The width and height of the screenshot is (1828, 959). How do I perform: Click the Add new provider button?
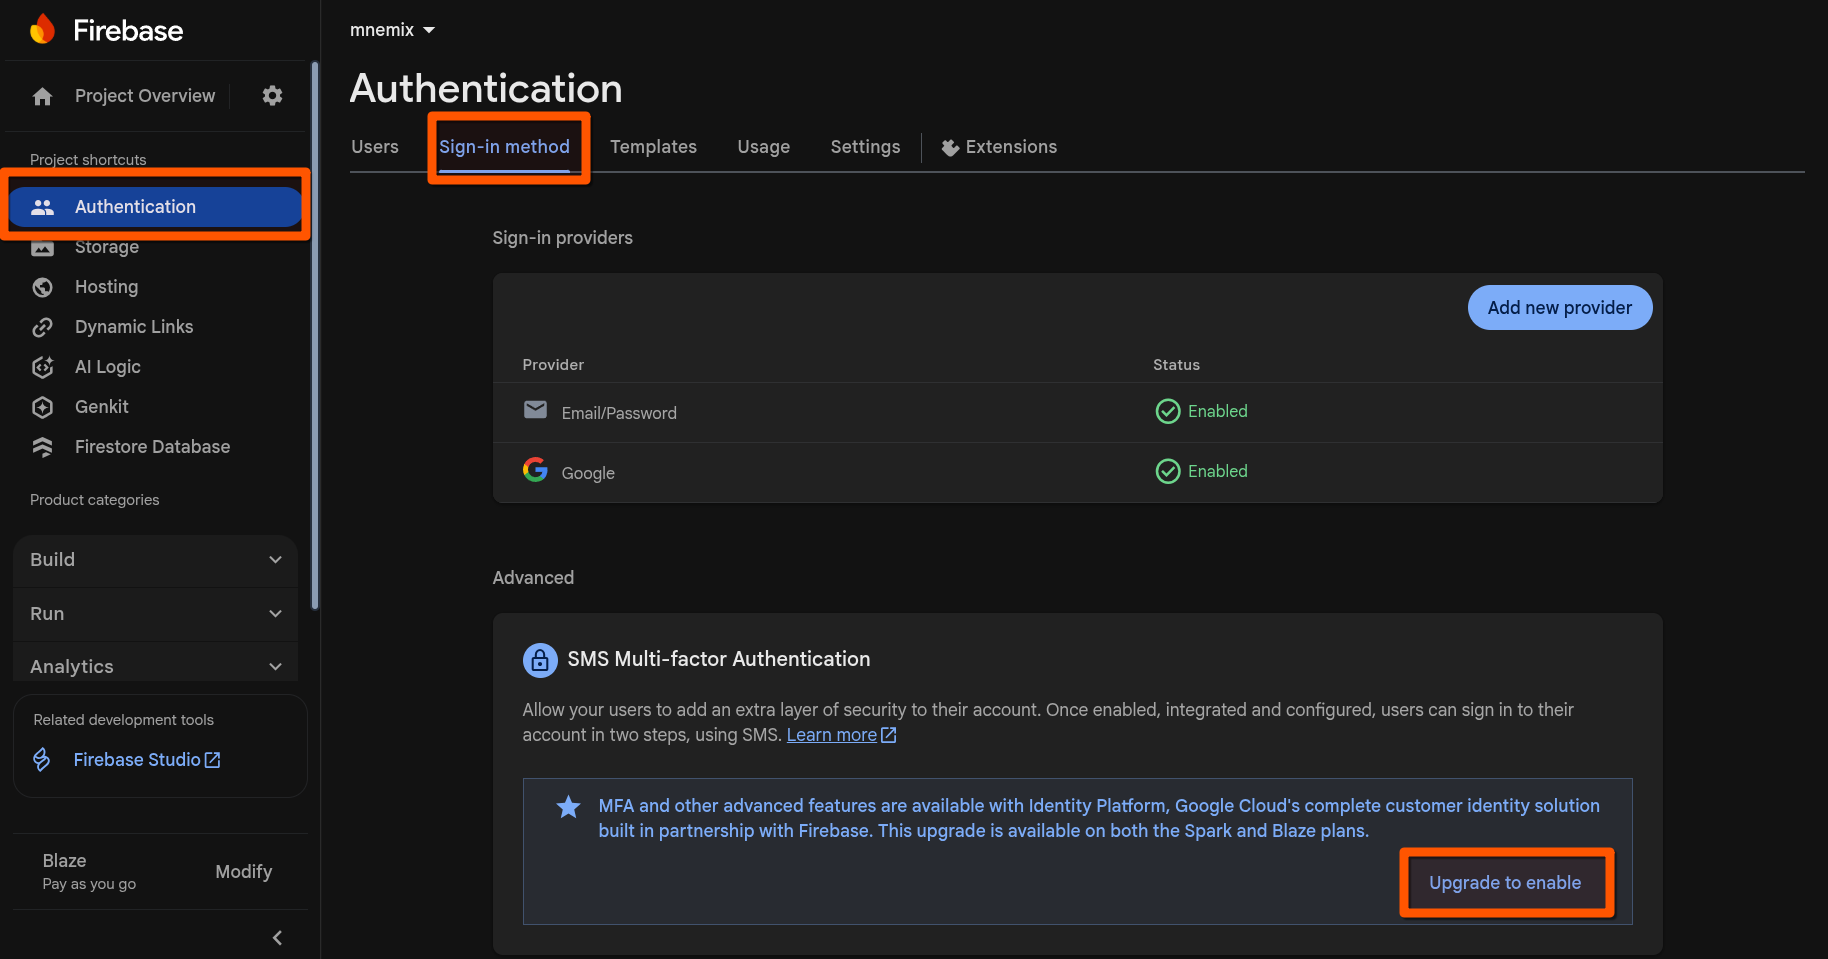(x=1559, y=307)
